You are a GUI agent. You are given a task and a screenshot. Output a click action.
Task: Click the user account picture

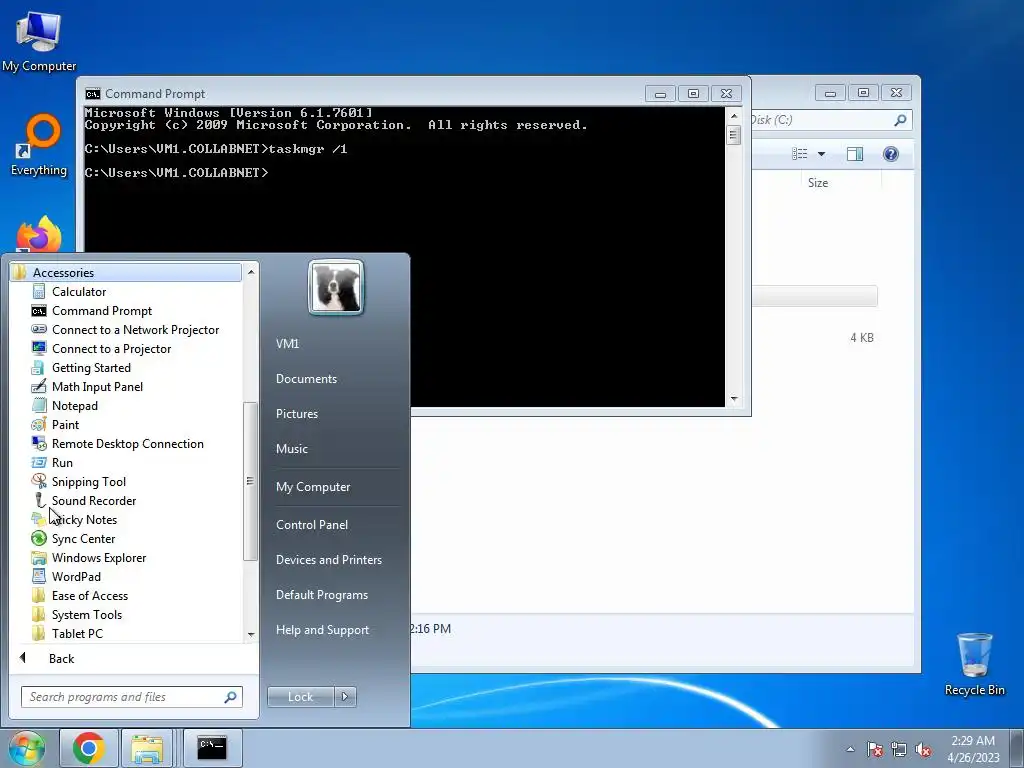(336, 287)
